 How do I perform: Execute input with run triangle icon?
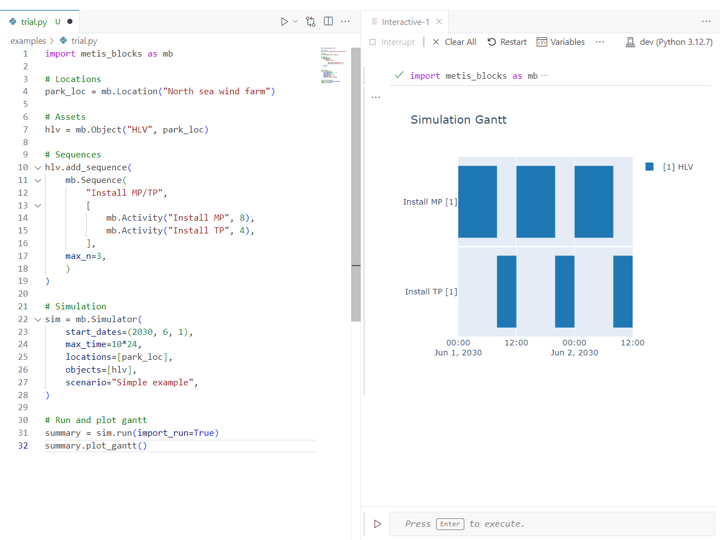(377, 524)
